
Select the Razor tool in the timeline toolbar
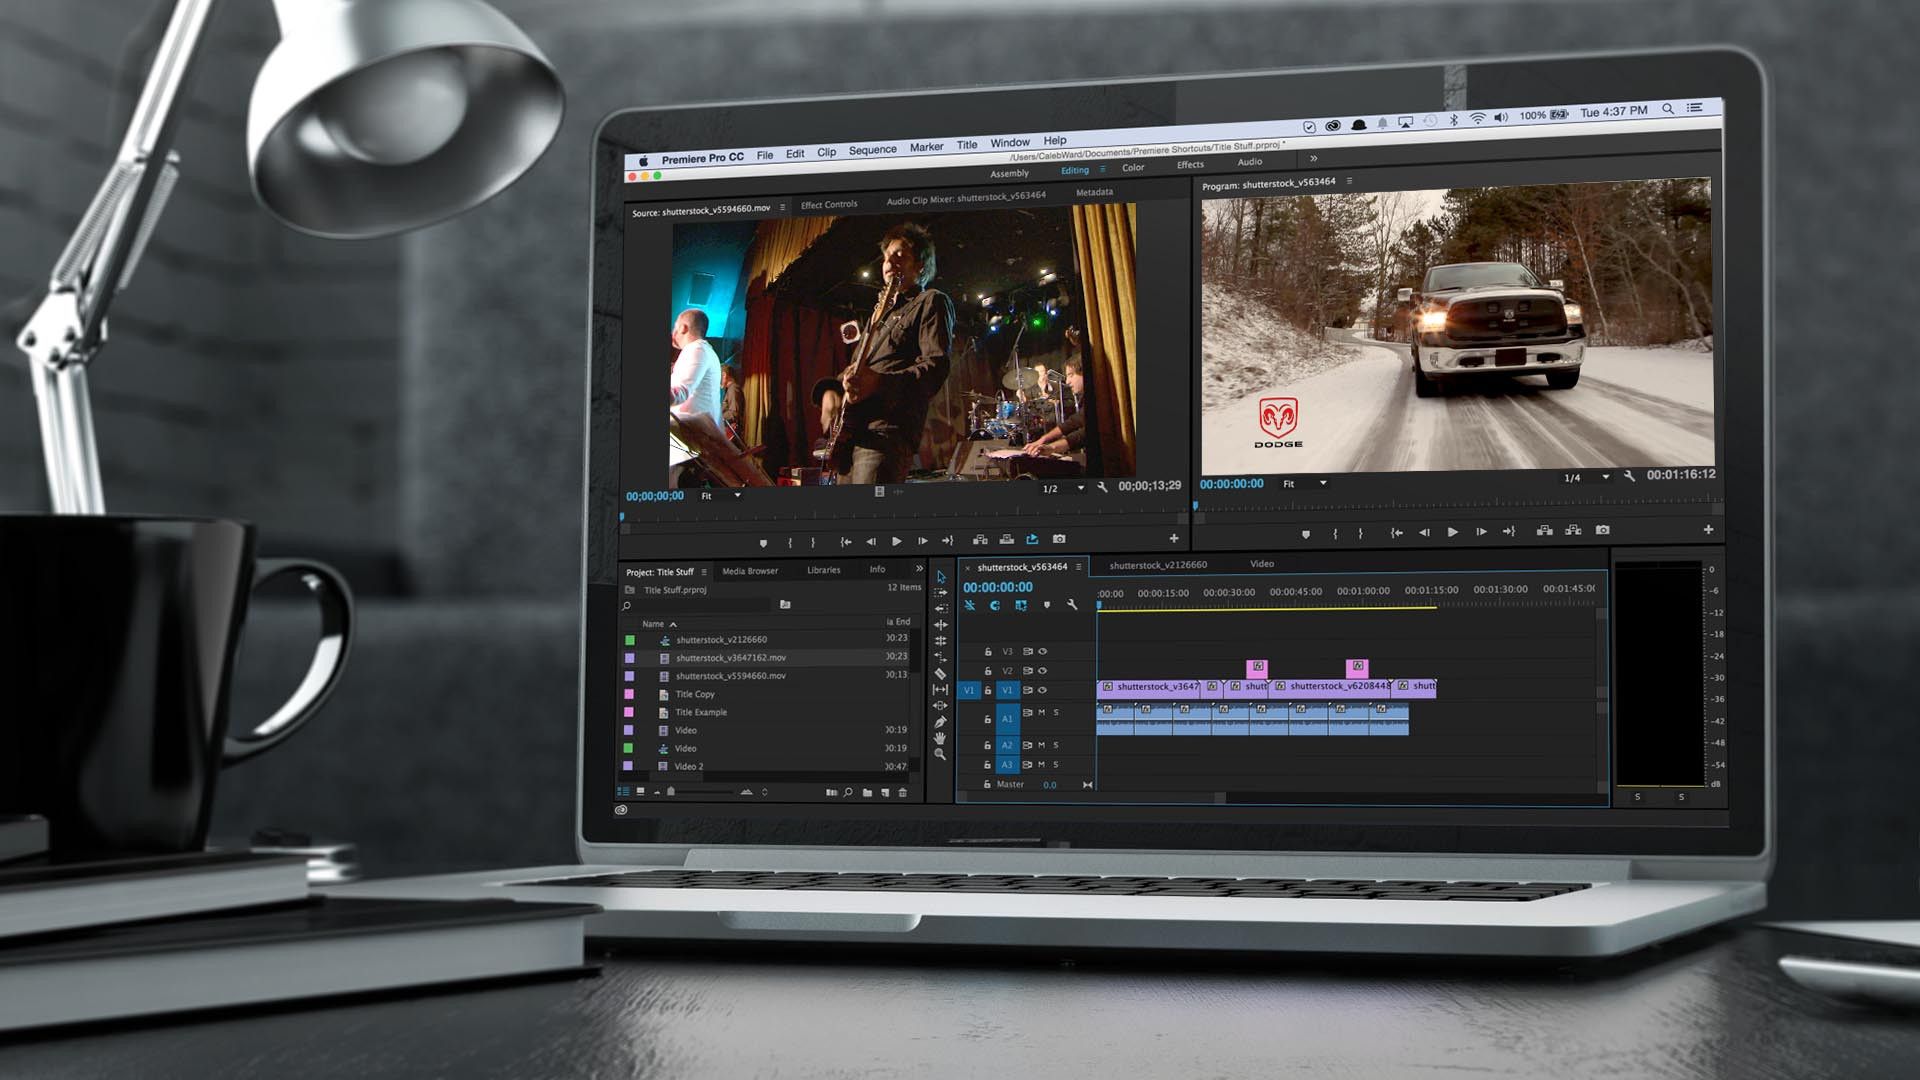tap(942, 672)
